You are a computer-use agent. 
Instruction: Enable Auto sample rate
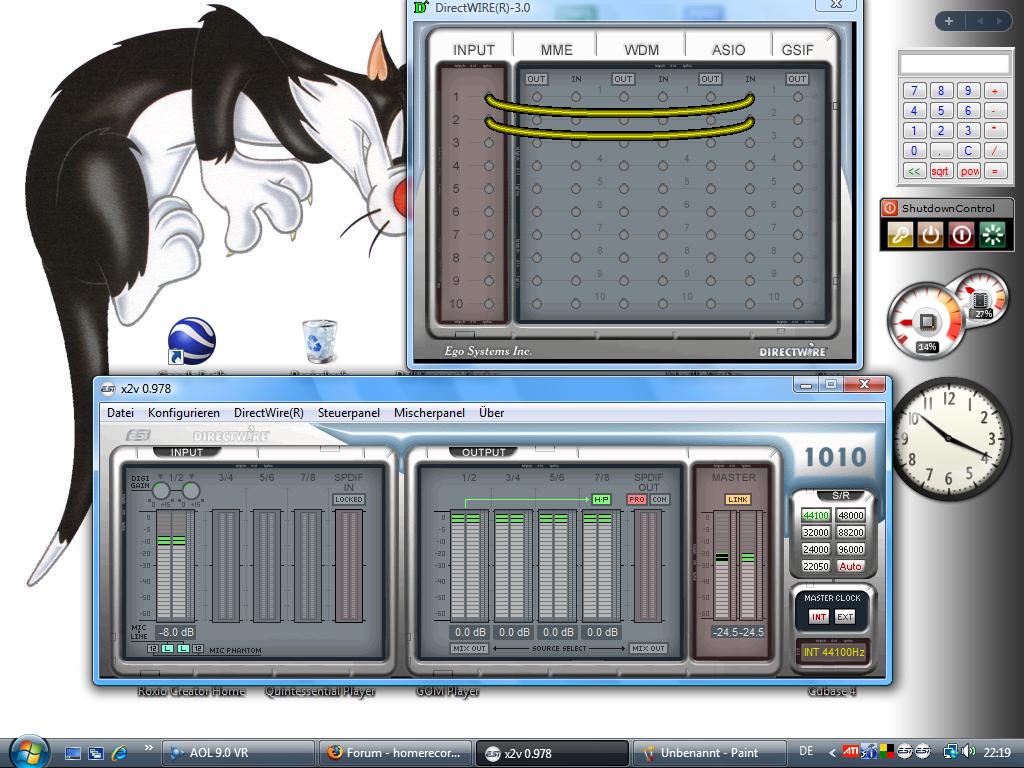(850, 566)
